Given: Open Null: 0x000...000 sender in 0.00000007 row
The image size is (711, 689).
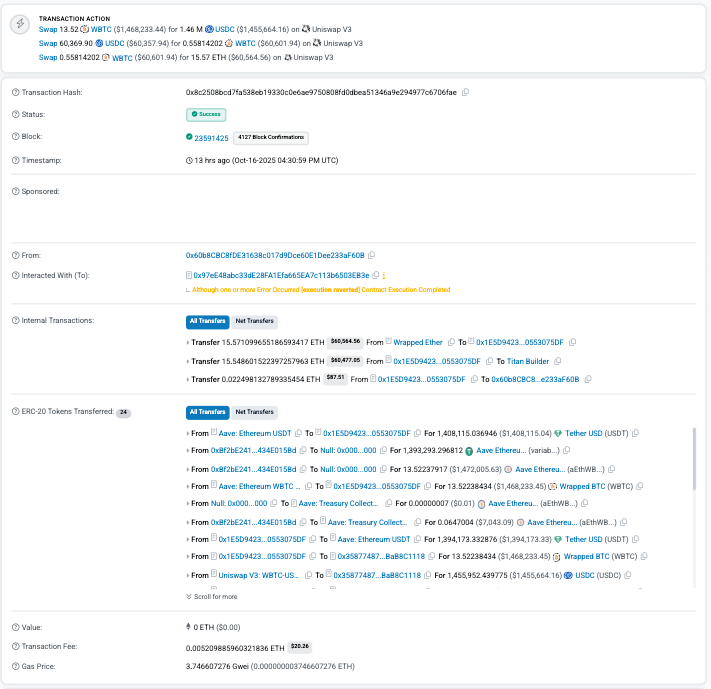Looking at the screenshot, I should (x=239, y=503).
